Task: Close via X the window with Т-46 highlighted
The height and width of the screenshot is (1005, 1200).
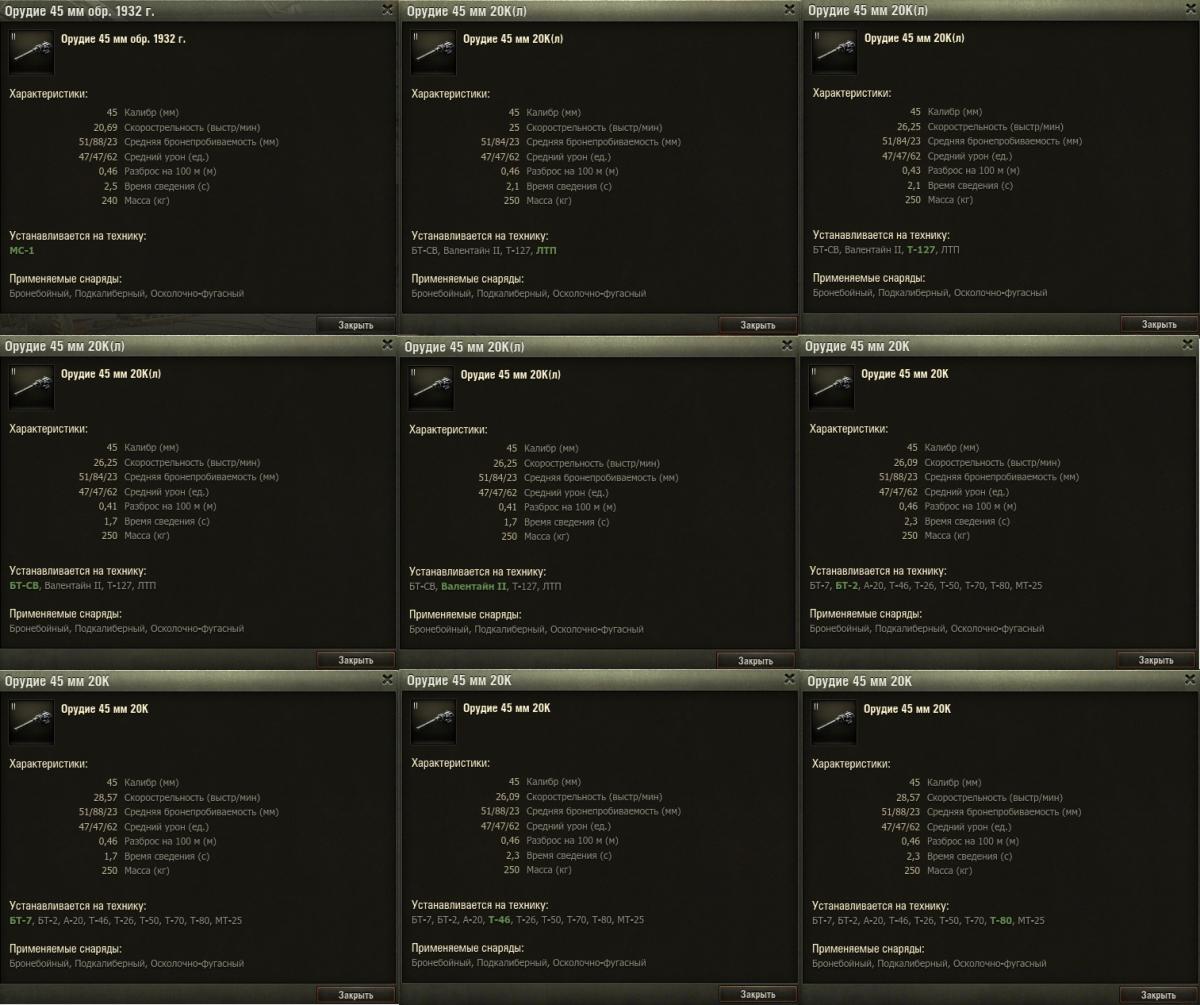Action: [x=790, y=679]
